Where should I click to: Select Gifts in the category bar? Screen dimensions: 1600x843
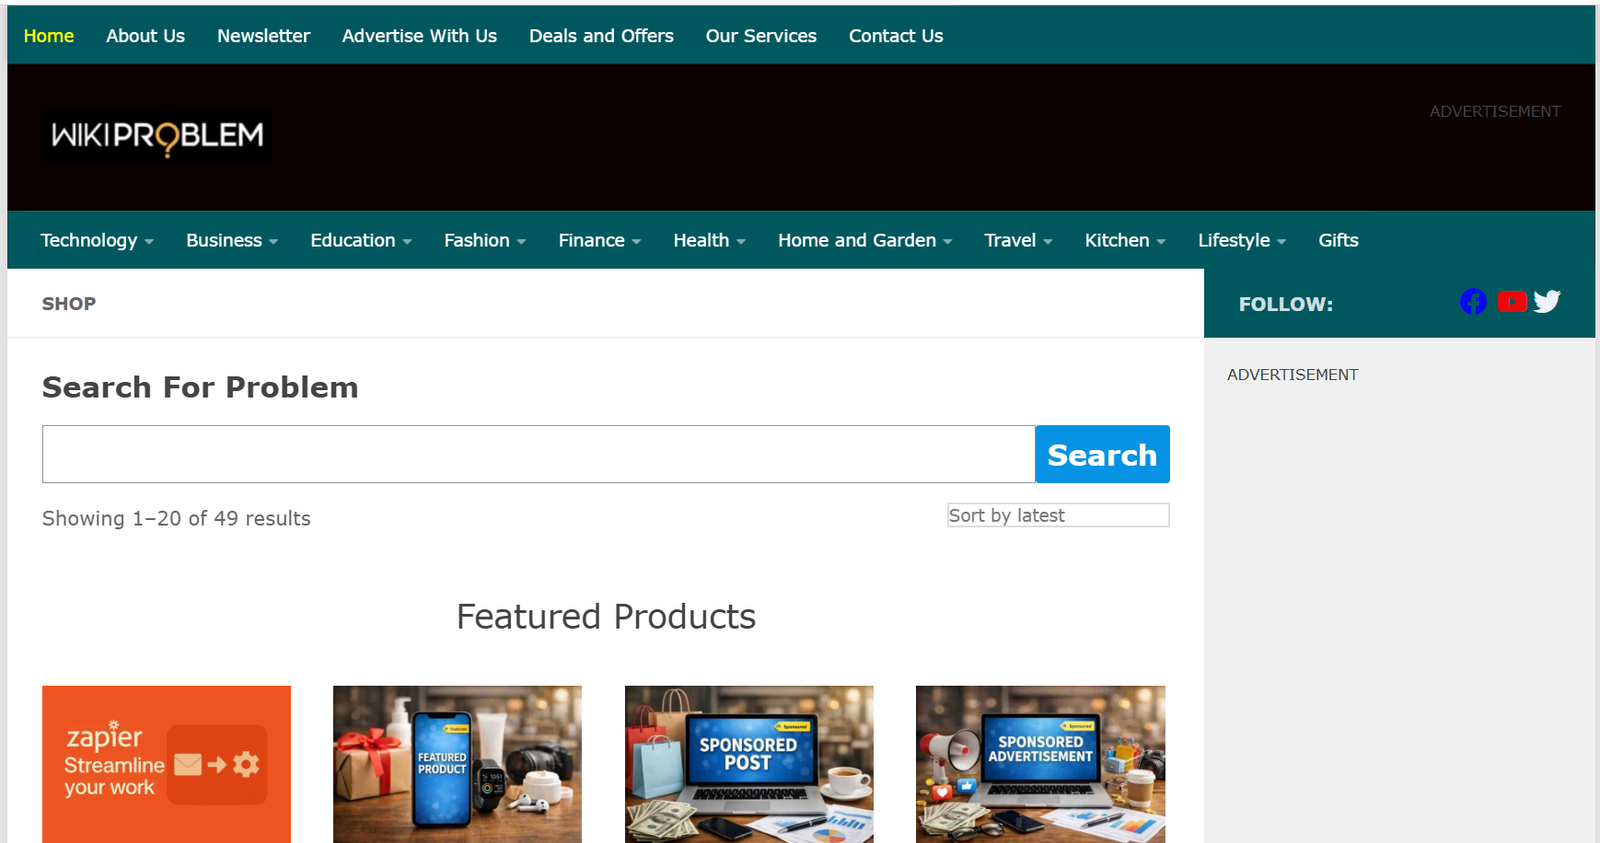tap(1337, 241)
